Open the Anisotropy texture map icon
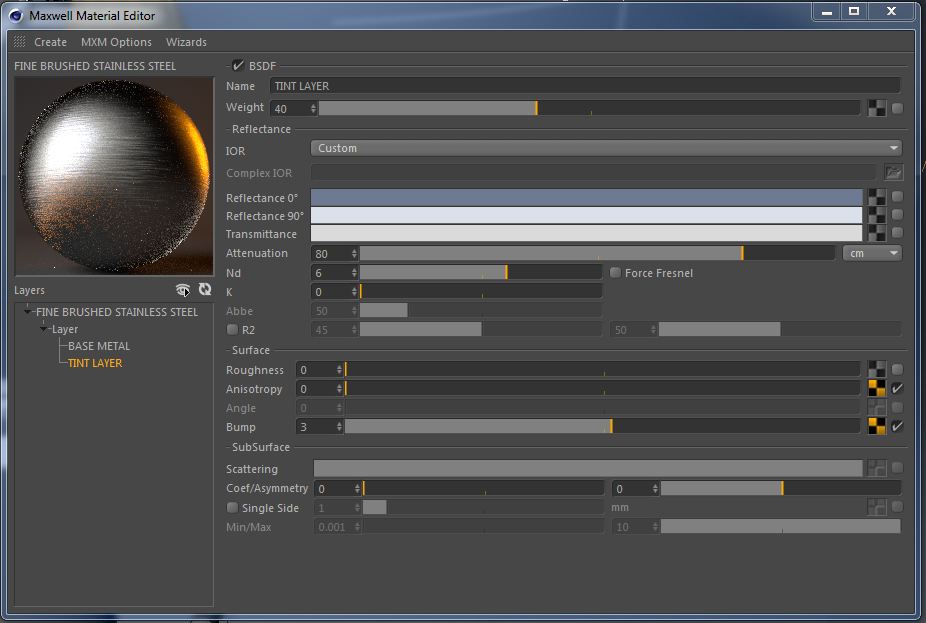This screenshot has height=623, width=926. [876, 389]
